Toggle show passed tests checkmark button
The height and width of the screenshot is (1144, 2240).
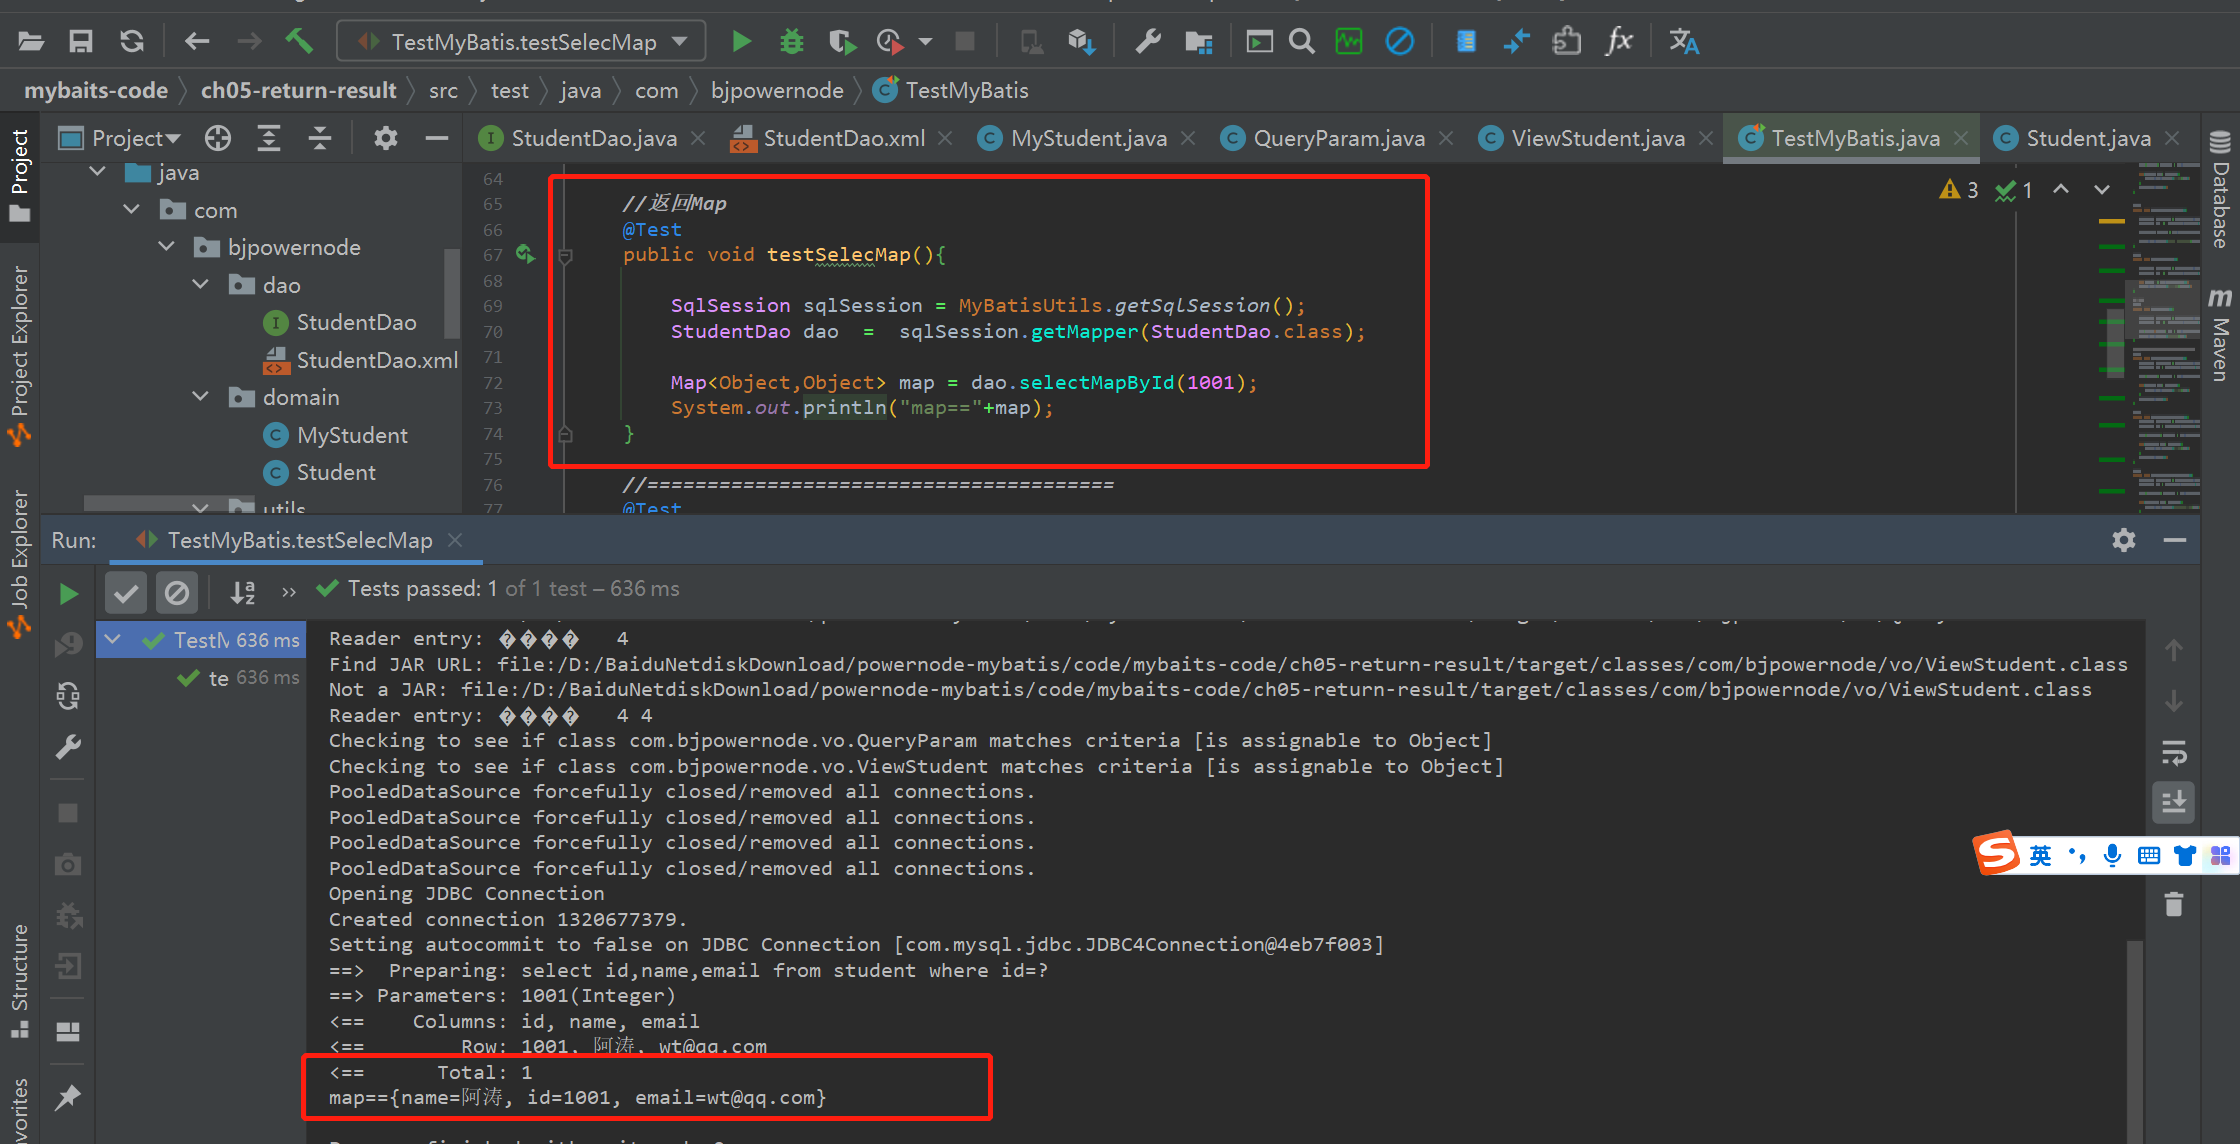coord(126,594)
